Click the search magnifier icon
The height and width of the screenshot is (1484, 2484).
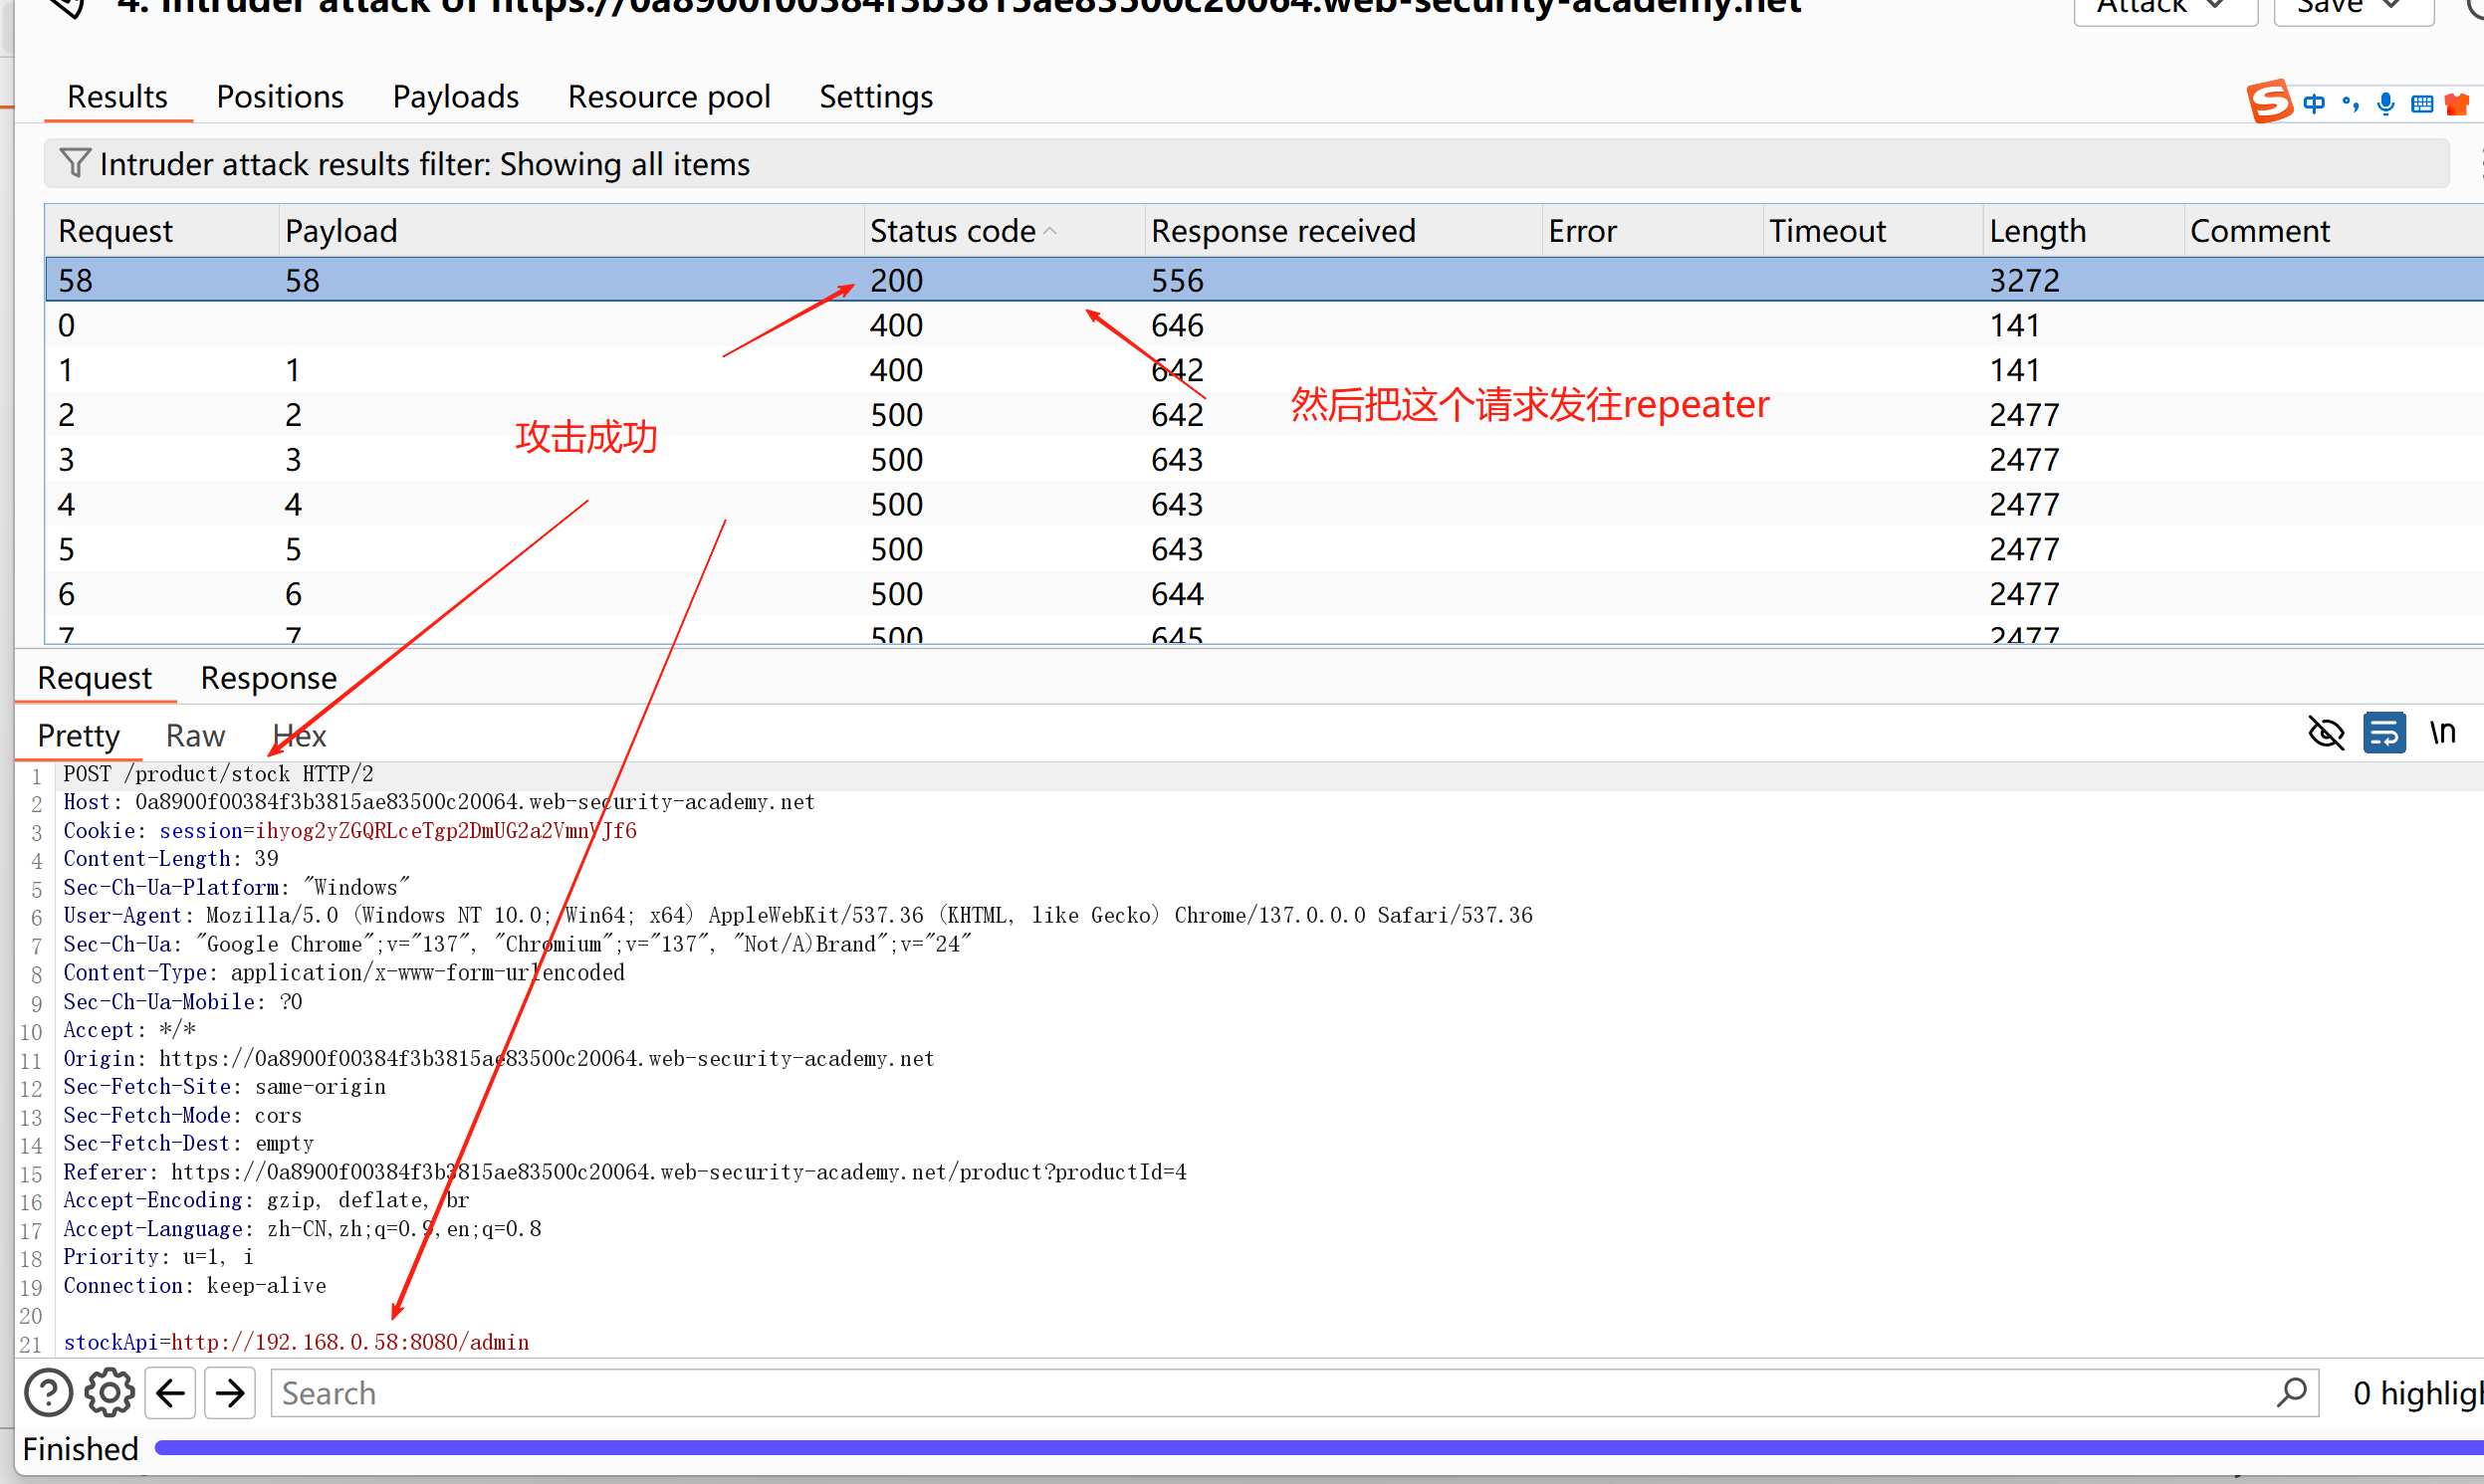(2291, 1392)
